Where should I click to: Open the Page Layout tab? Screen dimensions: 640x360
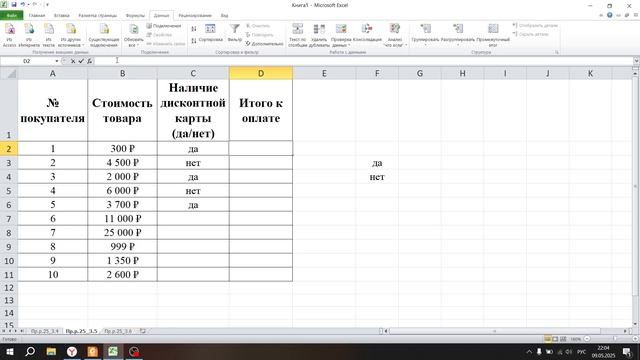click(x=98, y=16)
